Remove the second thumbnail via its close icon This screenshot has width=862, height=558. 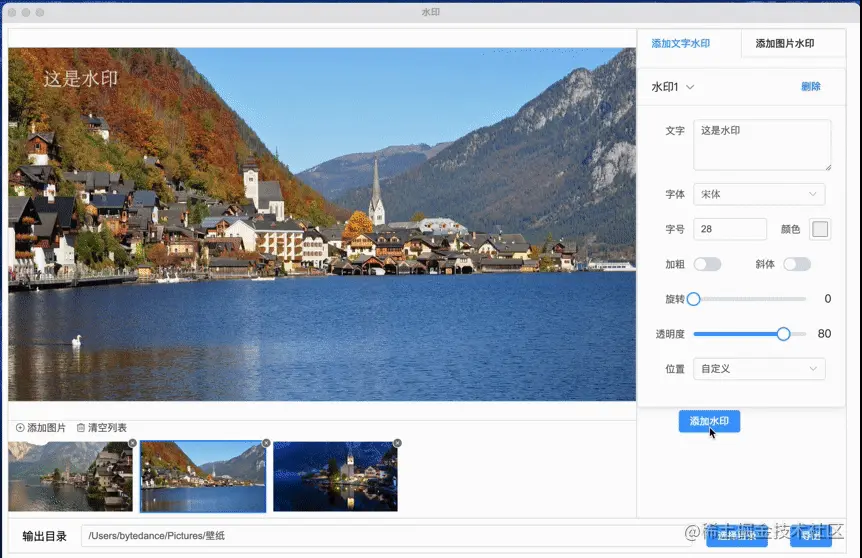point(266,443)
